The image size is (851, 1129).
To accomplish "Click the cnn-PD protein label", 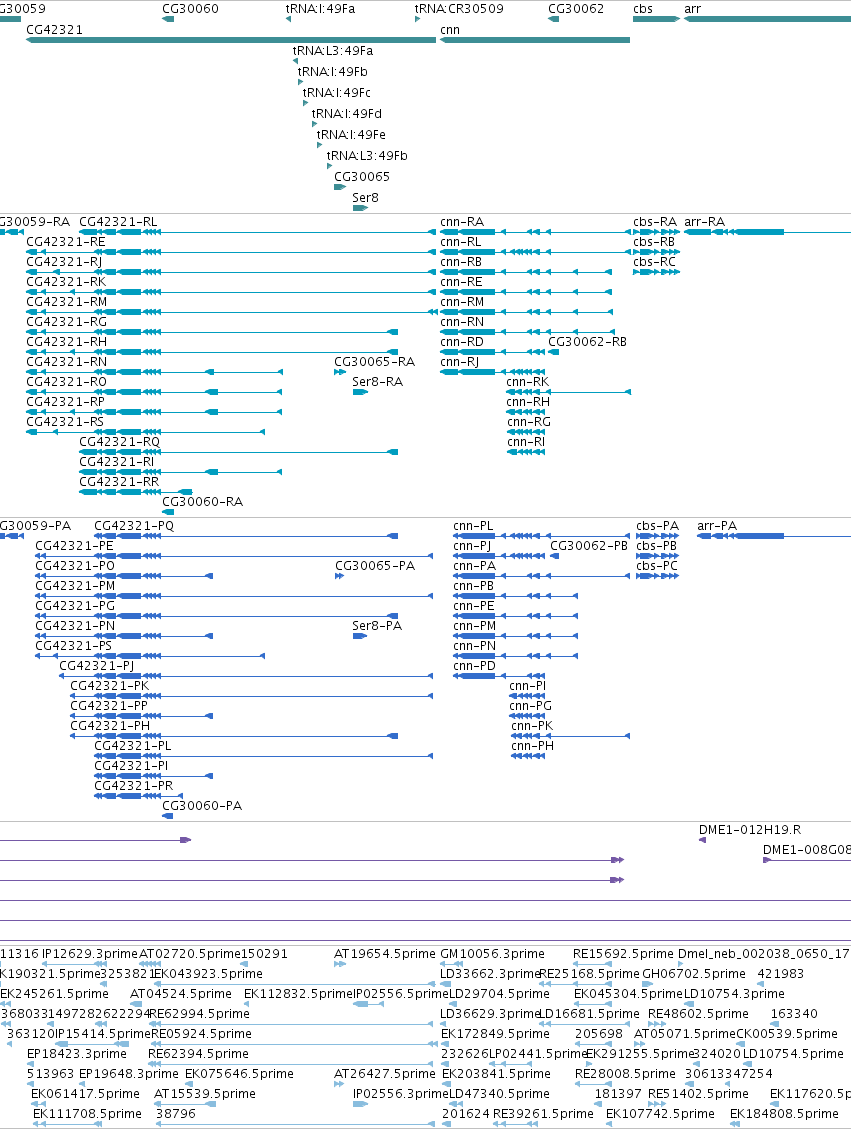I will click(474, 665).
